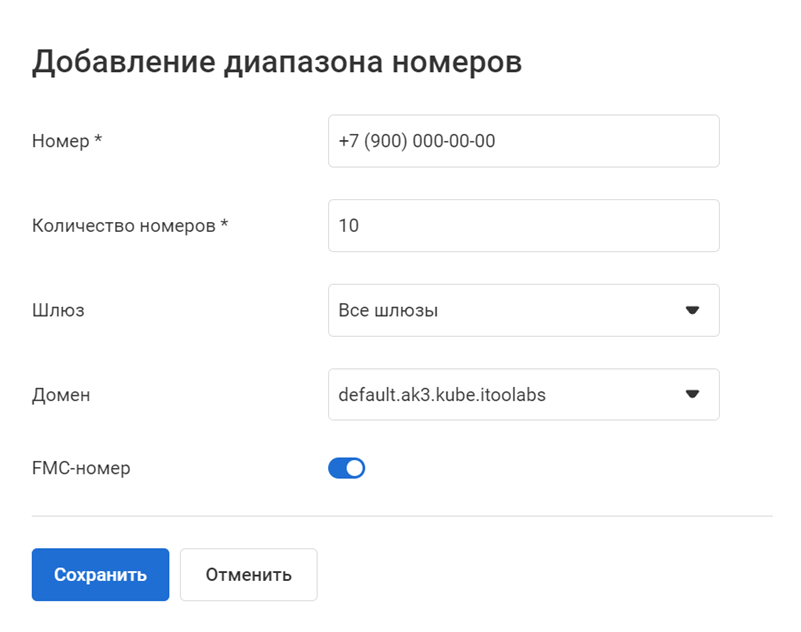Click the asterisk beside Количество номеров

[224, 225]
